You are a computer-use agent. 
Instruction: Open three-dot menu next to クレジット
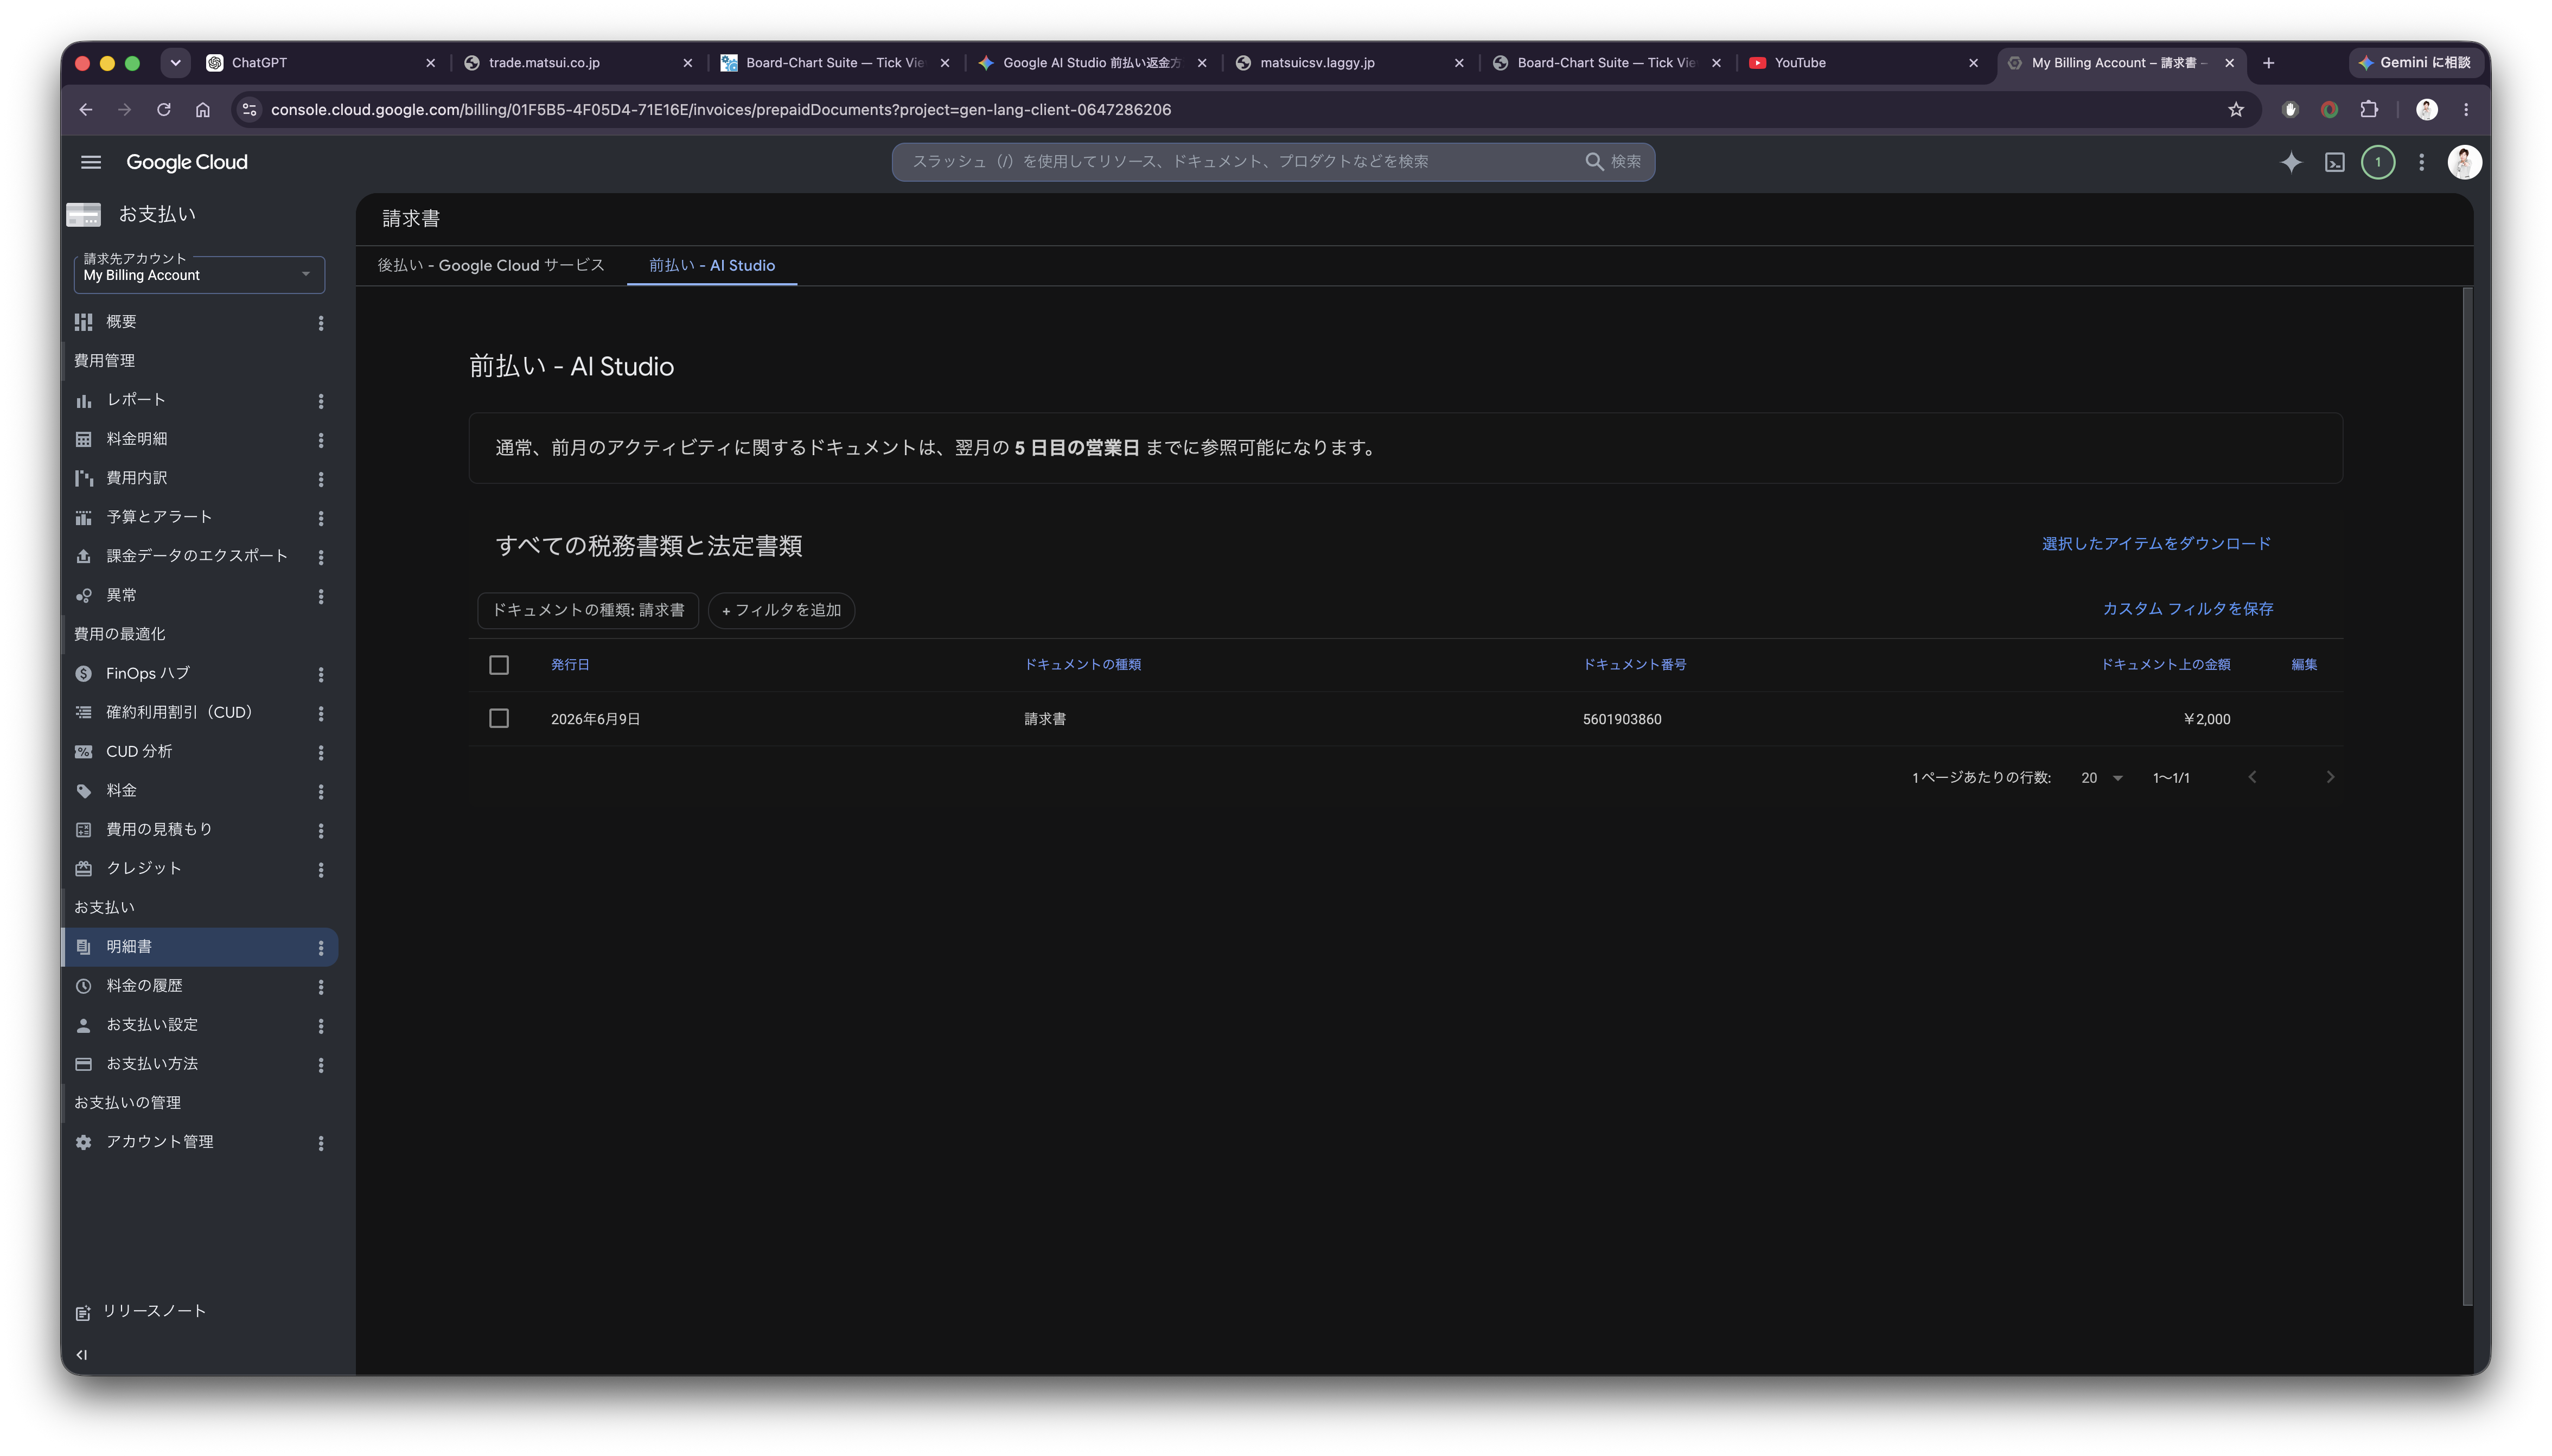point(321,870)
